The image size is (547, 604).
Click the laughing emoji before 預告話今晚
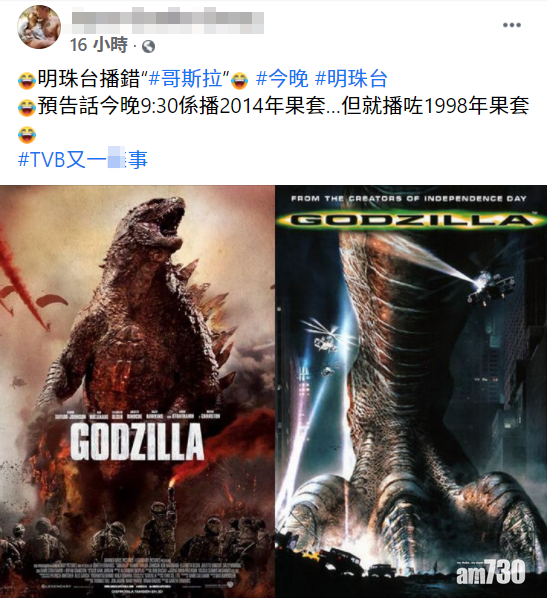coord(27,107)
